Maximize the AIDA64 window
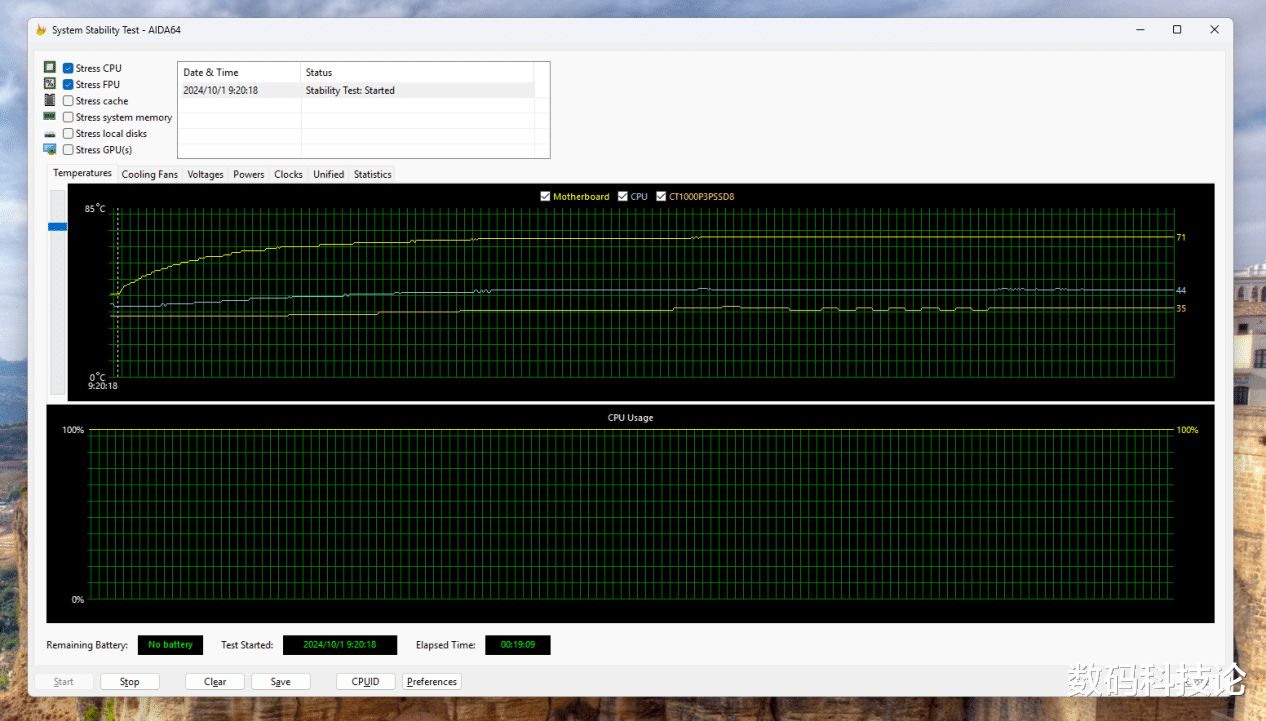Viewport: 1266px width, 721px height. 1177,30
